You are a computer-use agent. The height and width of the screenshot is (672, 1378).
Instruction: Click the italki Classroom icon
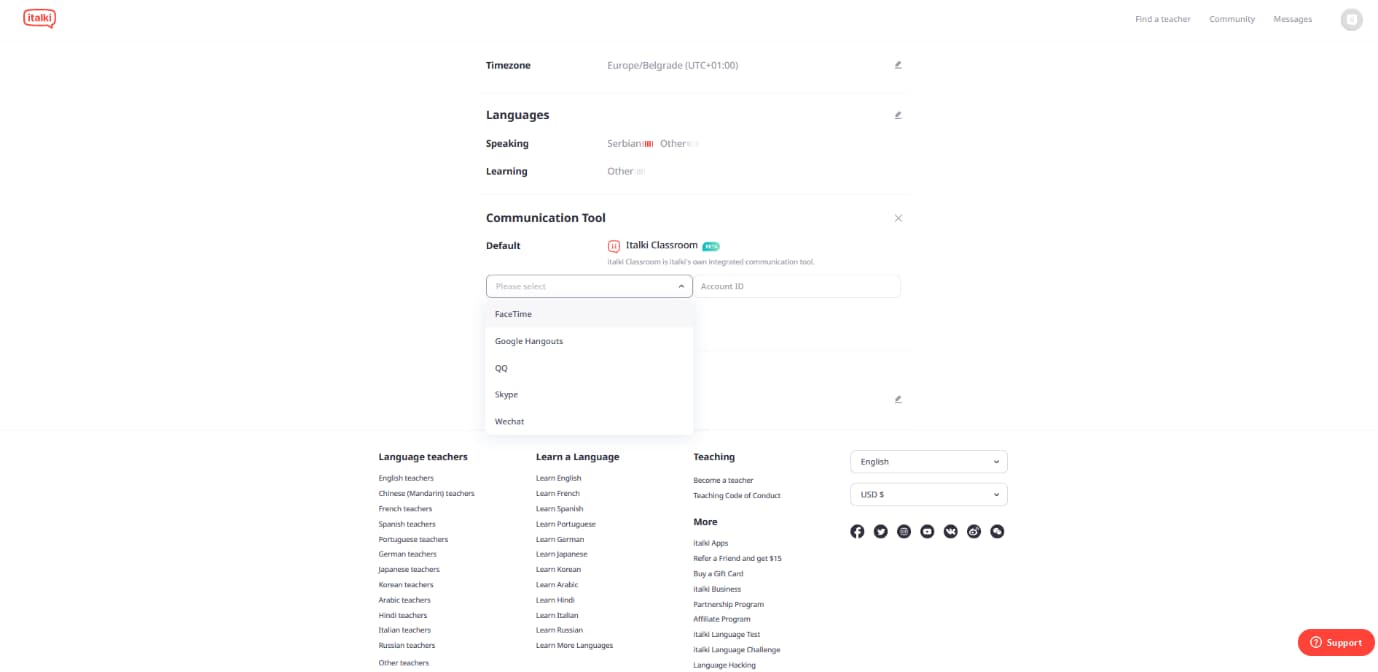(614, 245)
